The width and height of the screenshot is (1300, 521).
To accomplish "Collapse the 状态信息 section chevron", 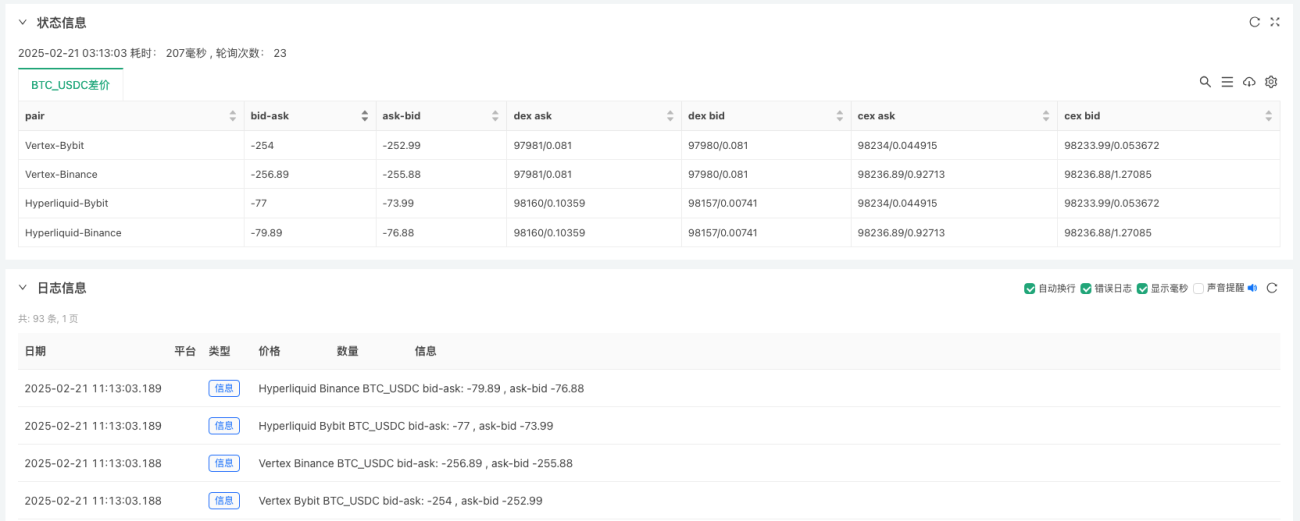I will [x=23, y=22].
